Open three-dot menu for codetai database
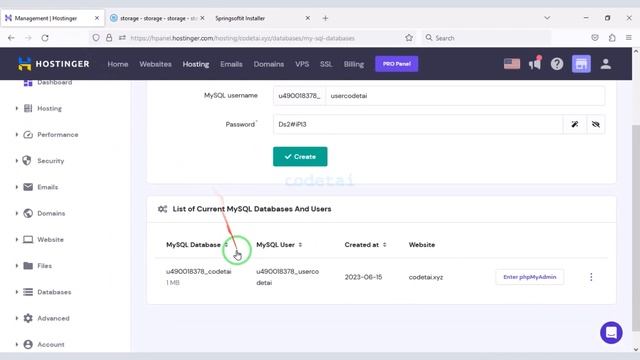The image size is (640, 360). coord(591,277)
